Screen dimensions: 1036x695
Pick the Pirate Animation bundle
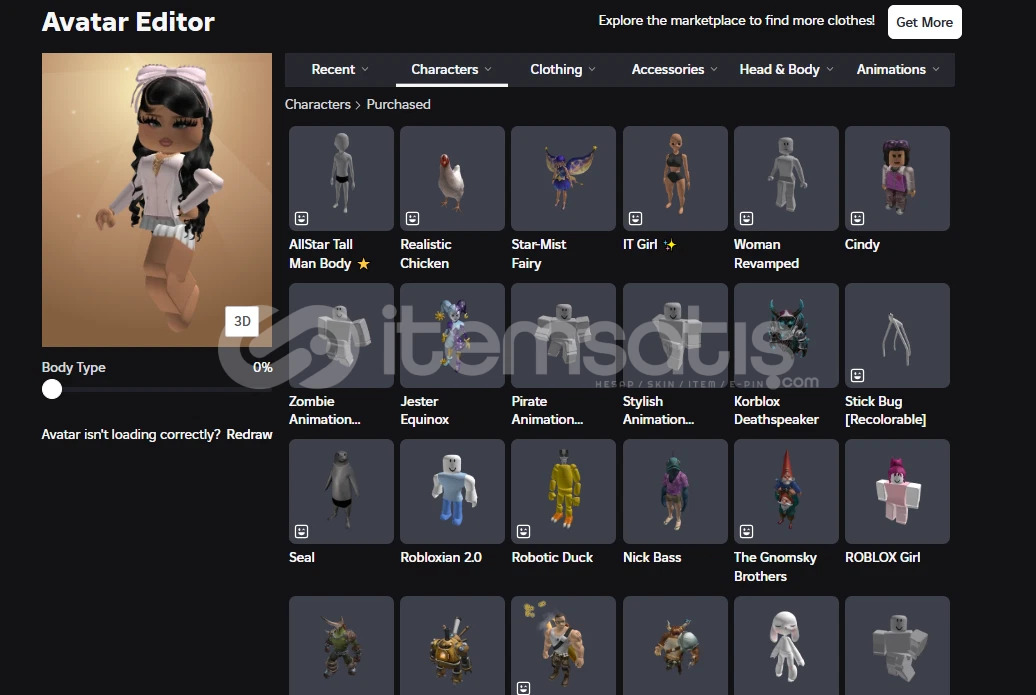click(564, 336)
